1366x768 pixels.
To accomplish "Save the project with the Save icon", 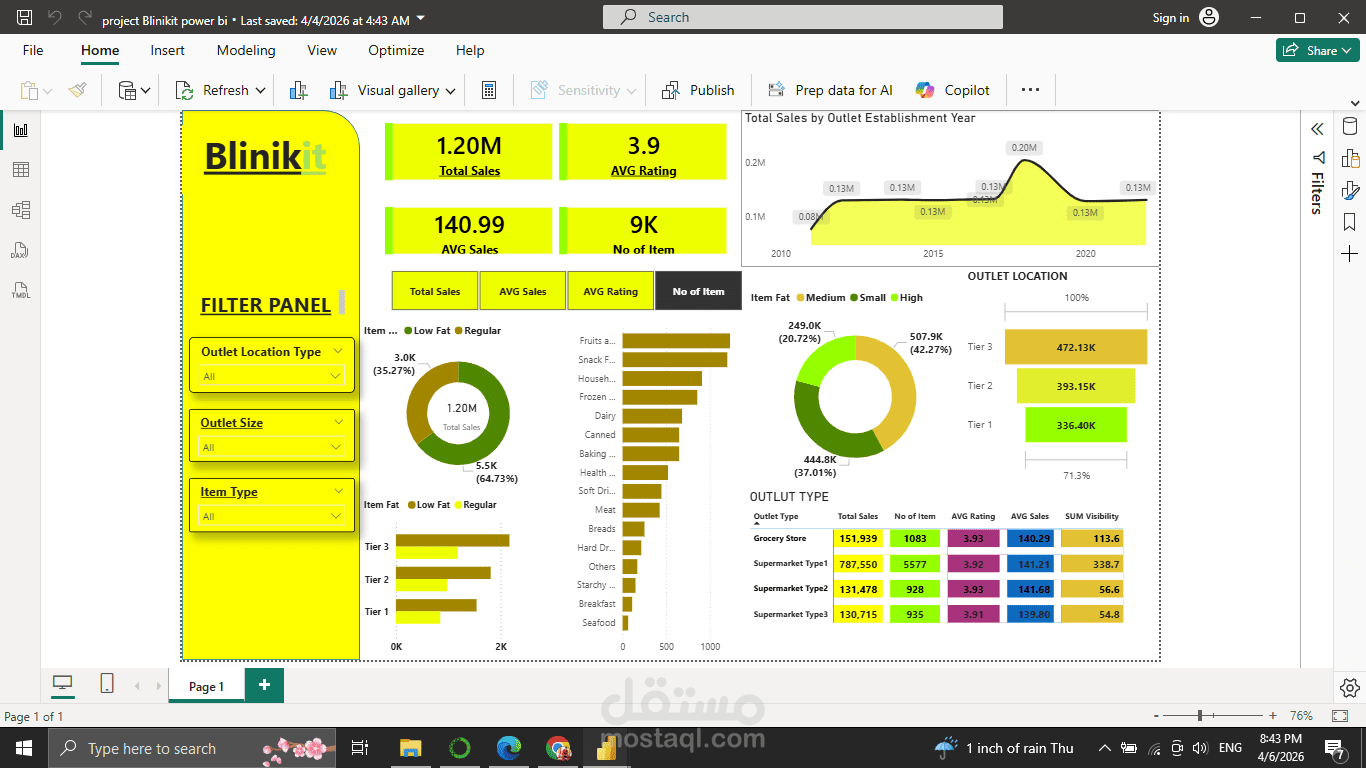I will tap(25, 18).
